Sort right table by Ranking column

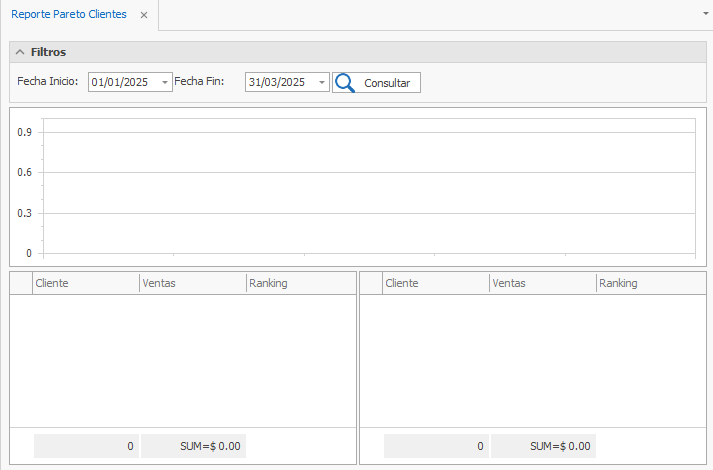coord(649,283)
